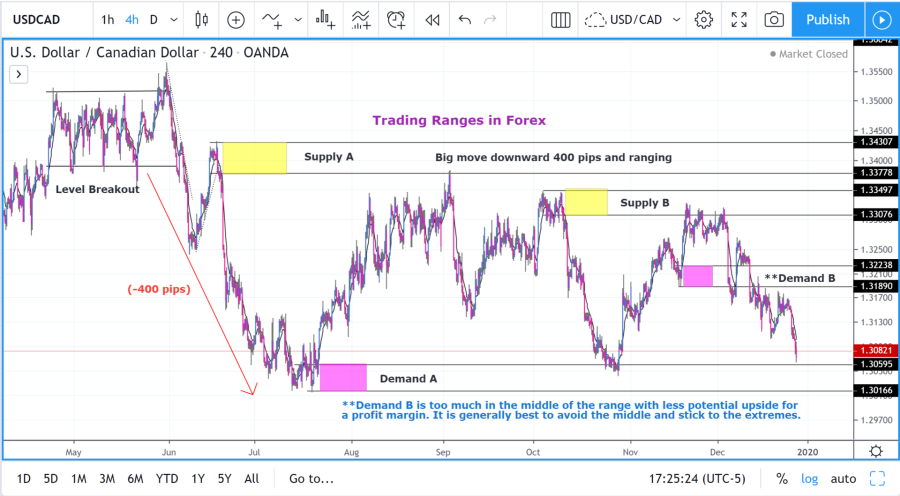This screenshot has width=900, height=496.
Task: Click the compare/add symbol plus icon
Action: tap(236, 19)
